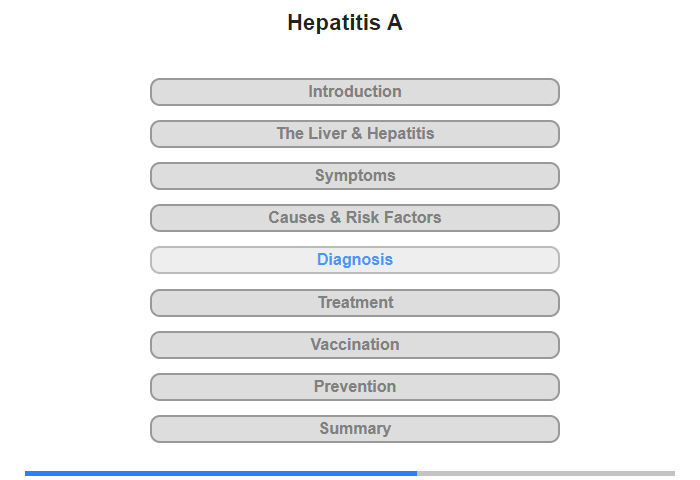Select the Prevention section button

pos(354,387)
